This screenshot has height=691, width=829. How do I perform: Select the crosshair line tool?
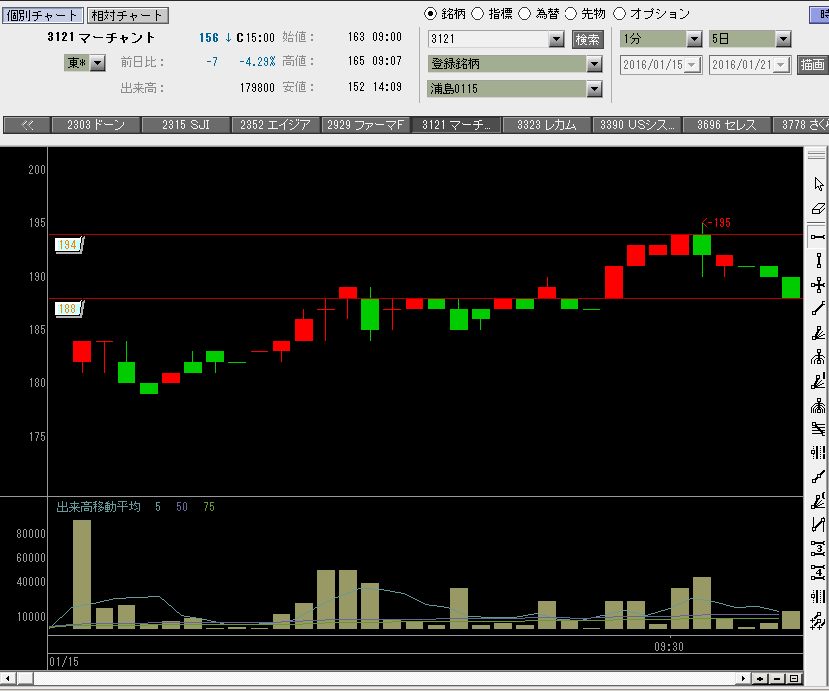[818, 285]
